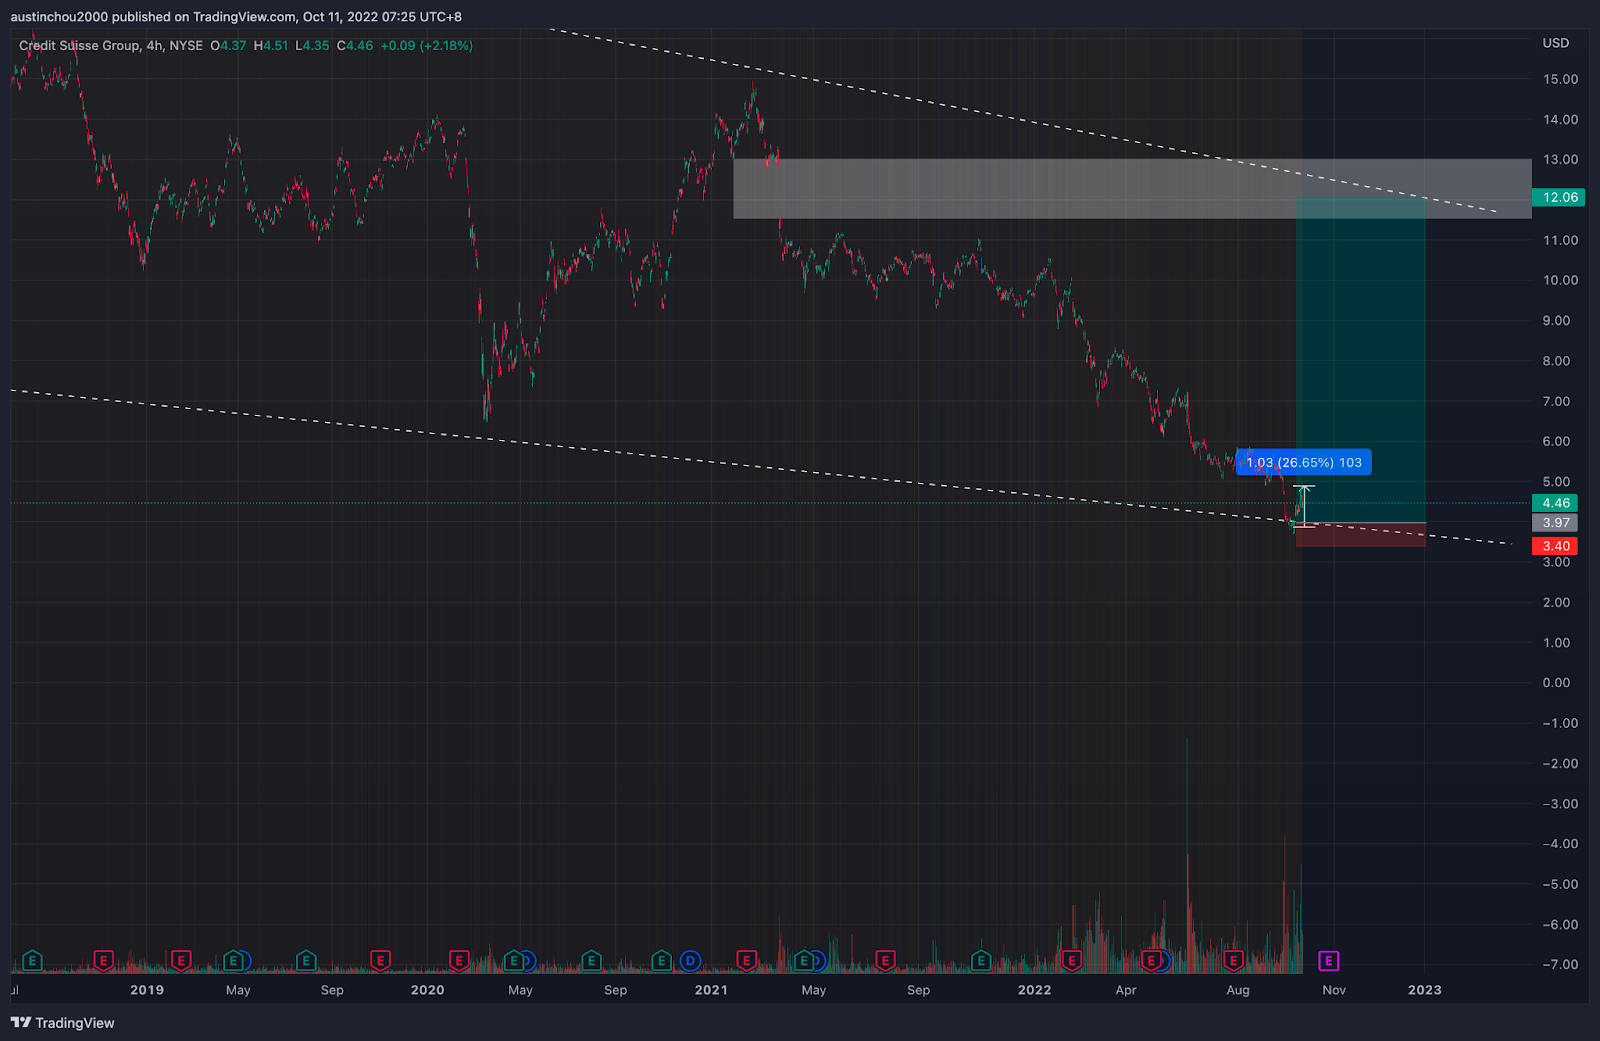Open the red earnings marker from July 2021
The height and width of the screenshot is (1041, 1600).
(x=885, y=961)
